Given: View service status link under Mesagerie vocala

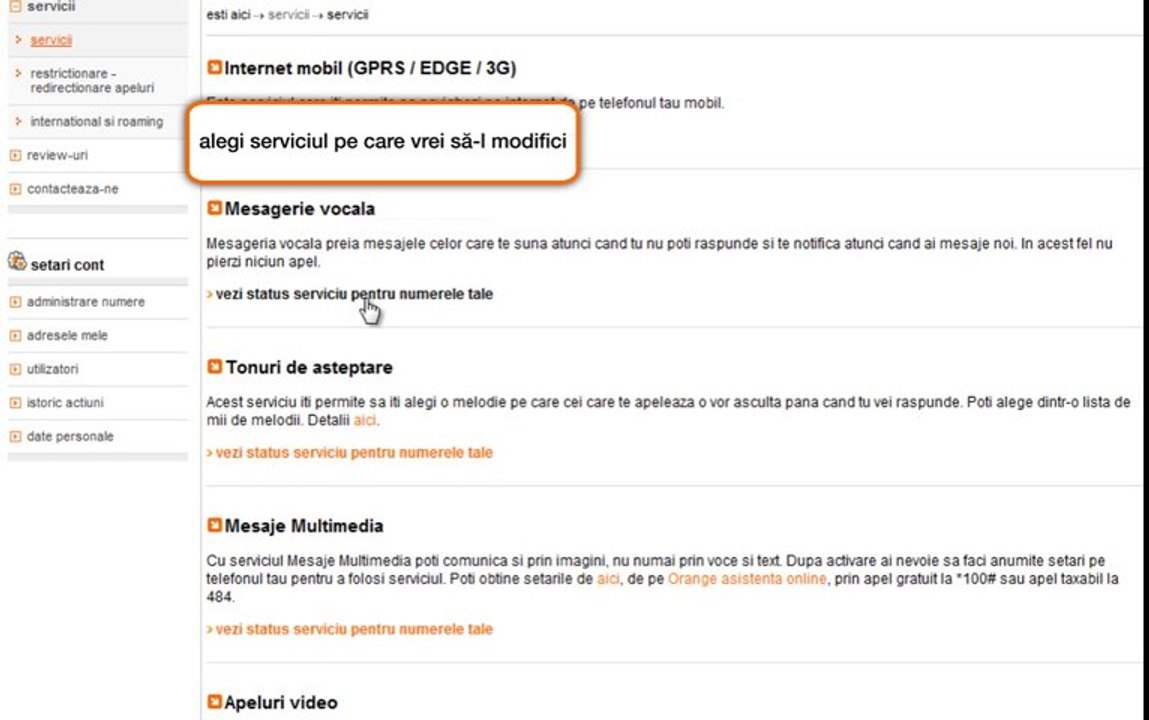Looking at the screenshot, I should [x=353, y=294].
